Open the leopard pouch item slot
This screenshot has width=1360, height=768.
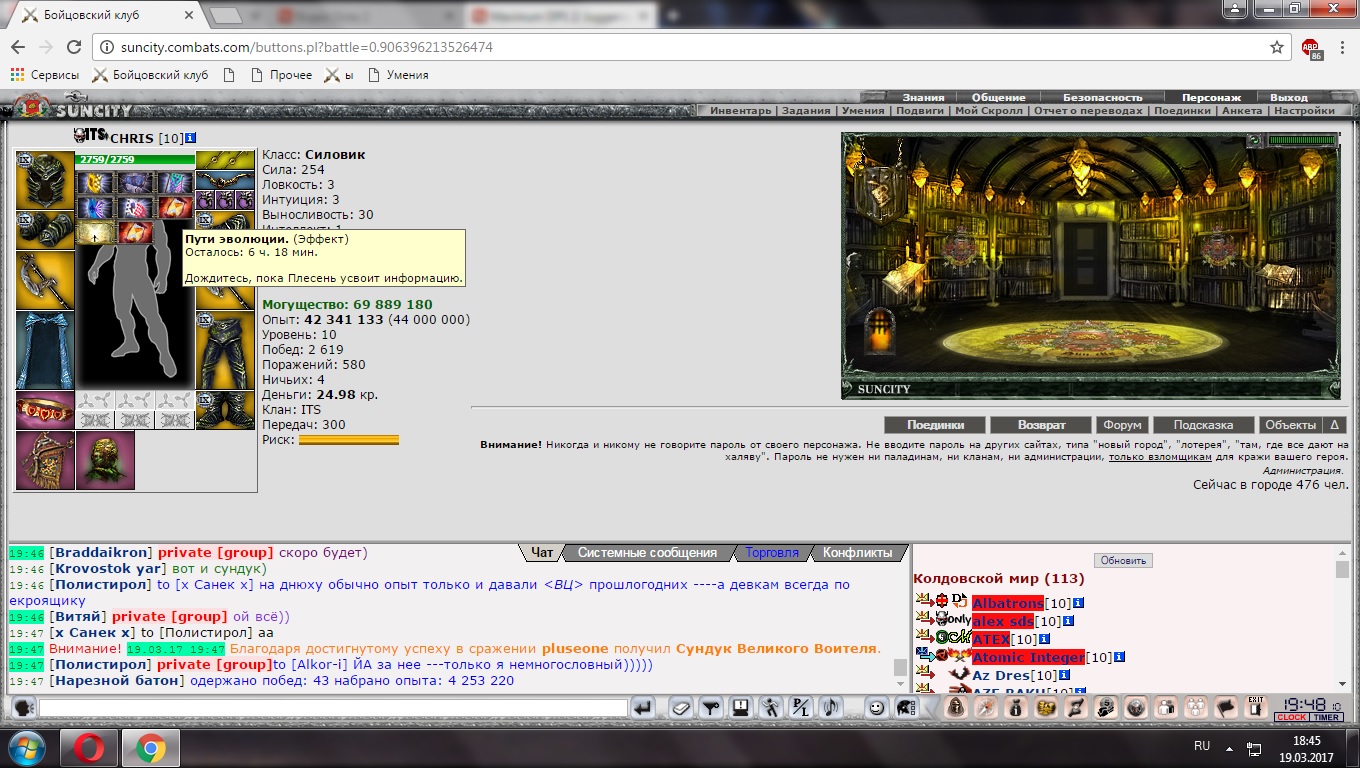(x=45, y=460)
